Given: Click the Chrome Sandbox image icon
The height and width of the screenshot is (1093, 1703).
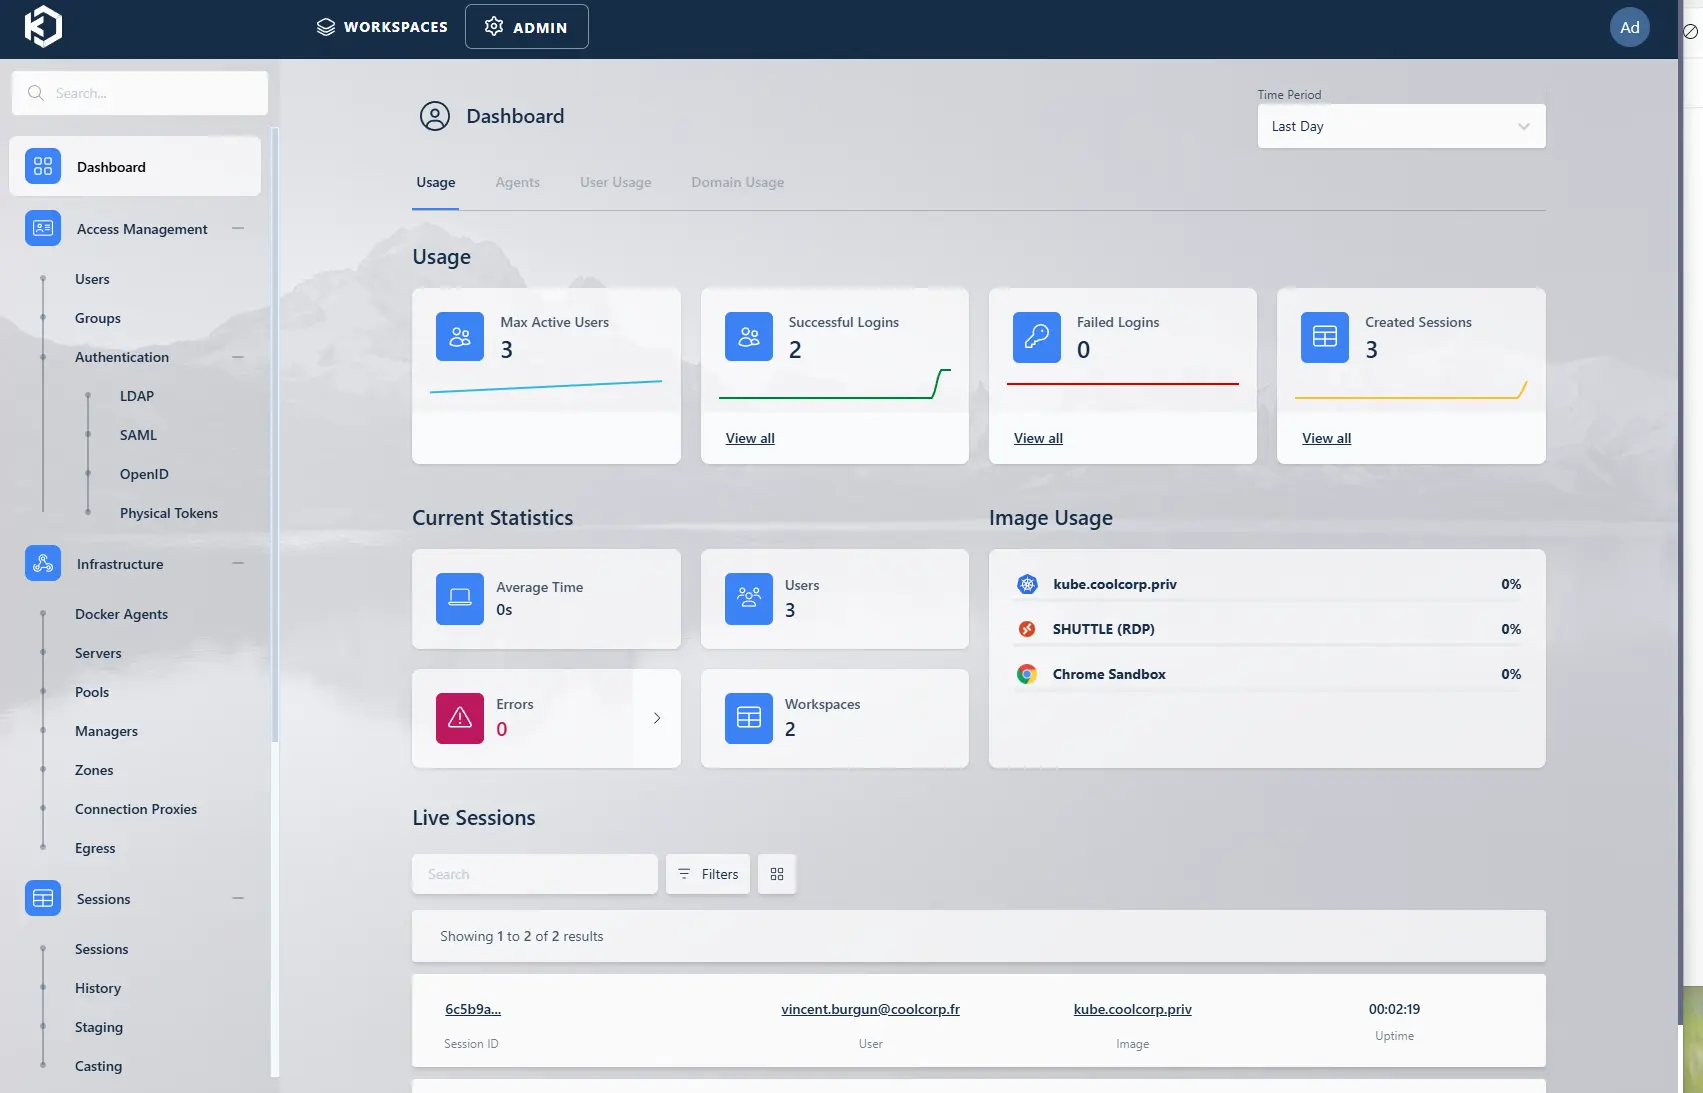Looking at the screenshot, I should (1027, 674).
